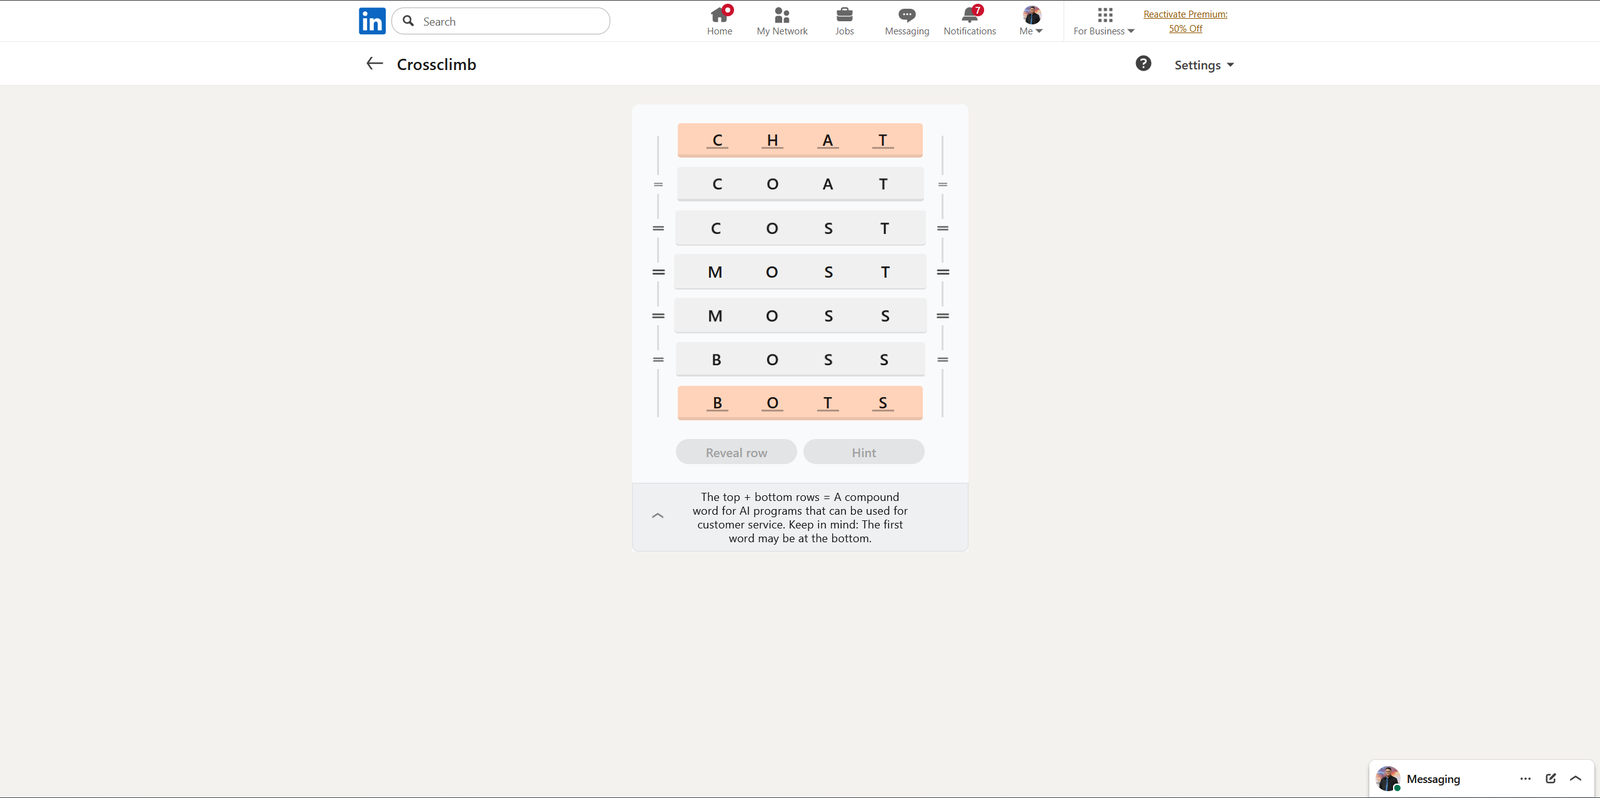Click Reactivate Premium 50% Off link

(1185, 21)
